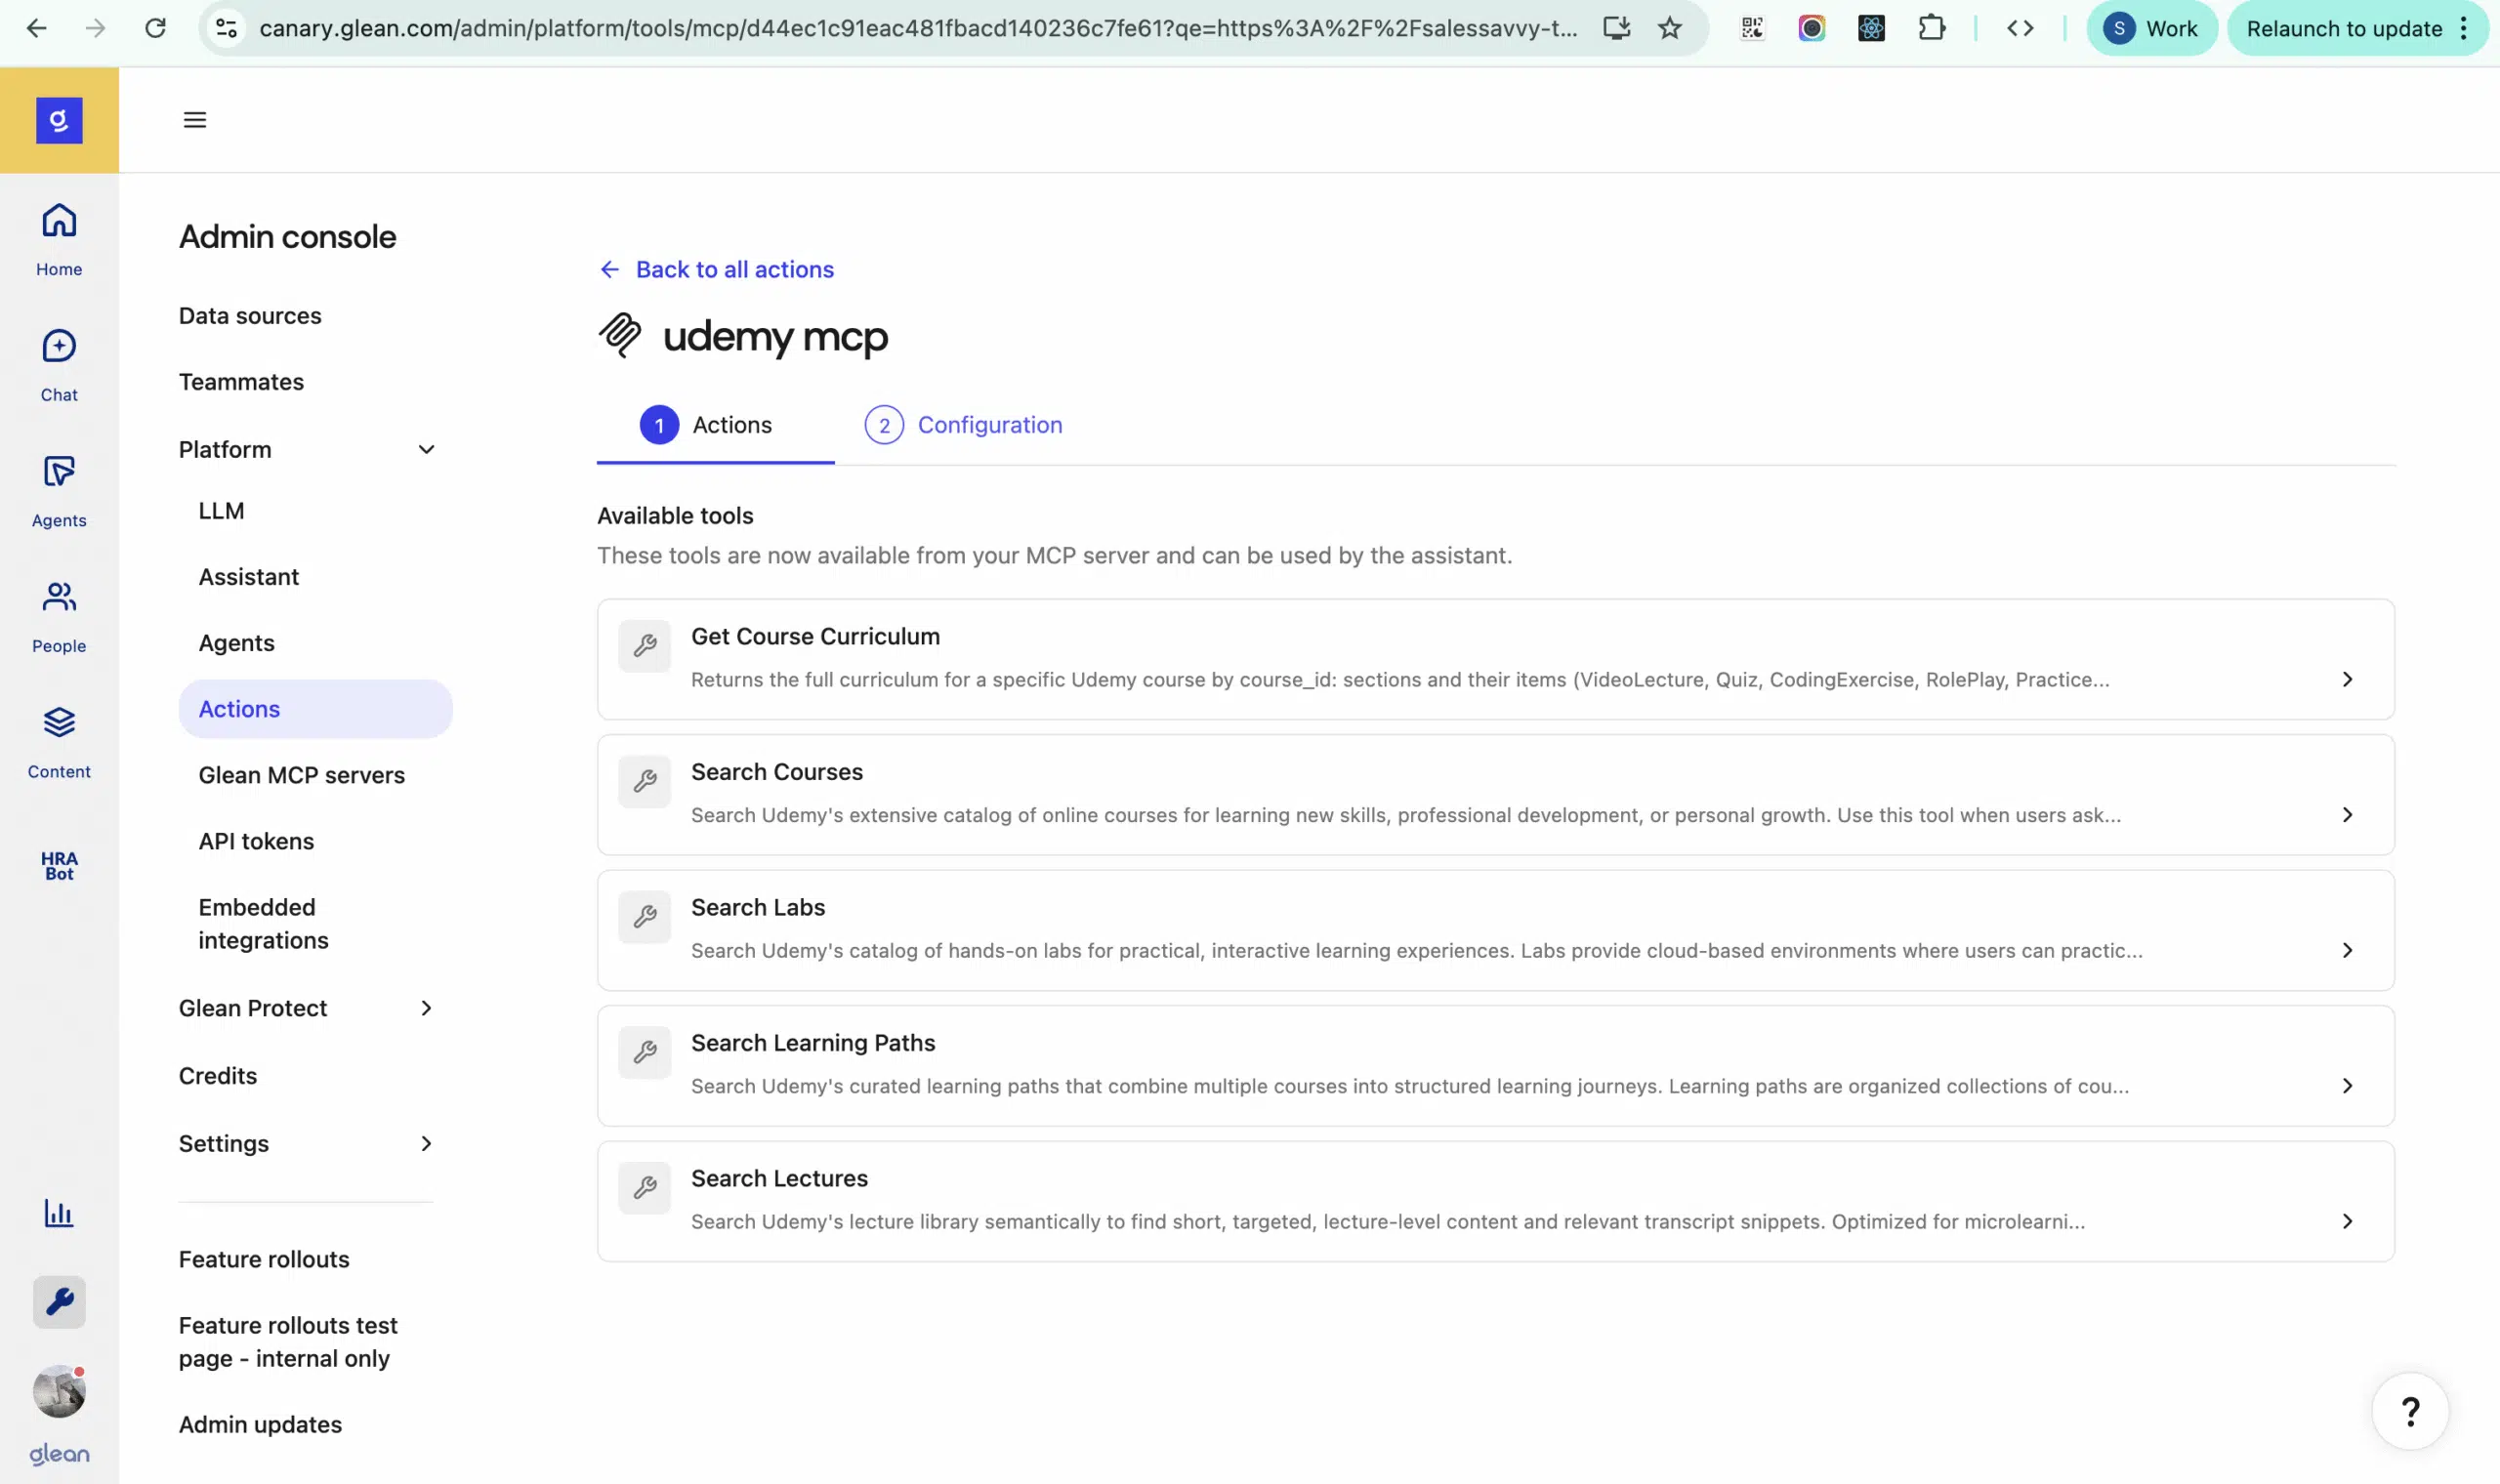Click the Glean logo in top-left corner
Image resolution: width=2500 pixels, height=1484 pixels.
coord(59,120)
